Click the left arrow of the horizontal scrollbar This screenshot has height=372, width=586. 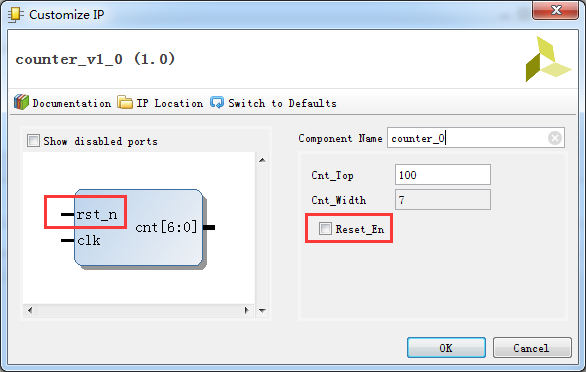(x=30, y=310)
